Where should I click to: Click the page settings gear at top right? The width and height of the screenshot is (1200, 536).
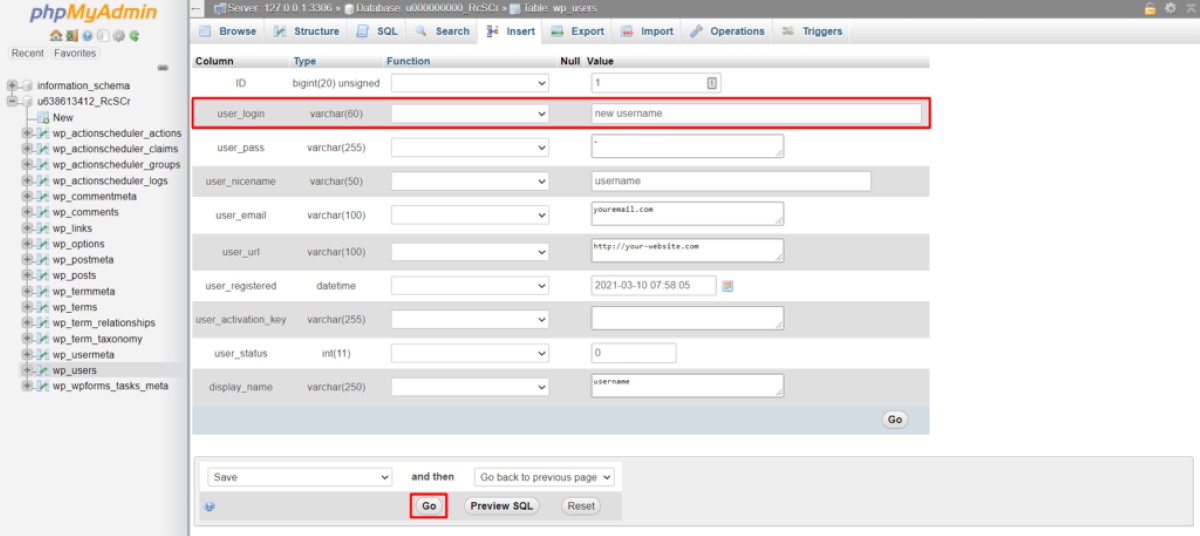1168,8
